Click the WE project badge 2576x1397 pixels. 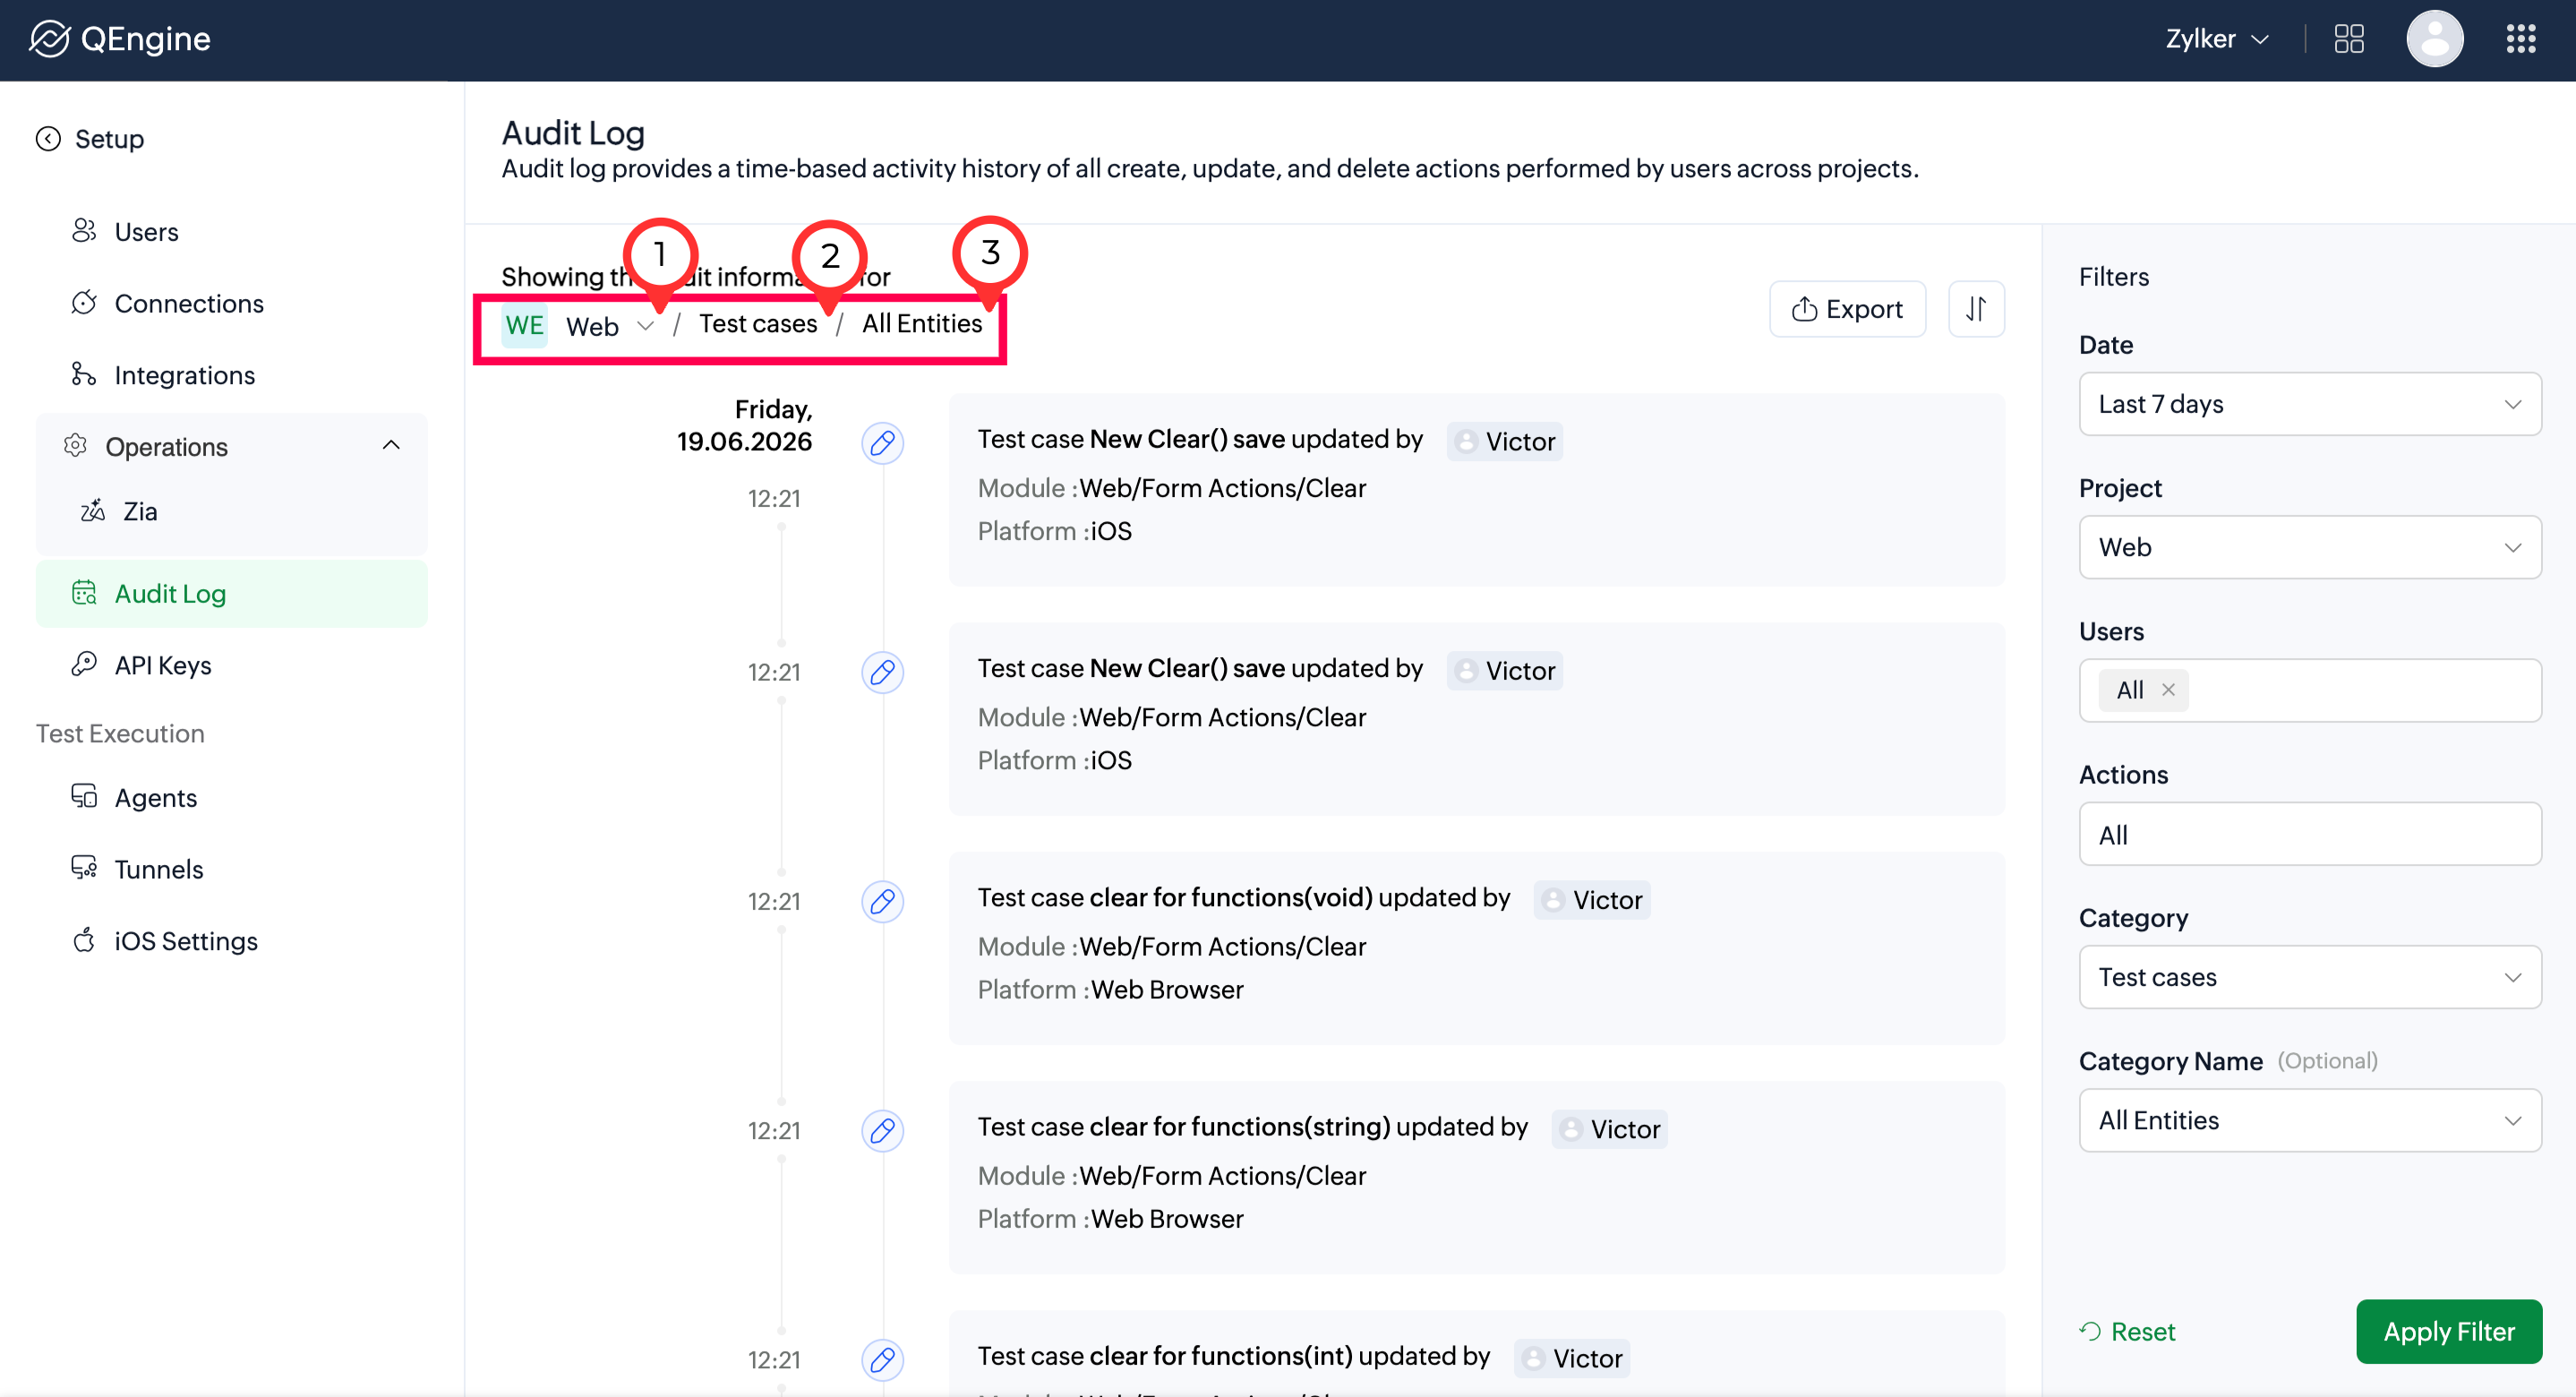(x=524, y=326)
